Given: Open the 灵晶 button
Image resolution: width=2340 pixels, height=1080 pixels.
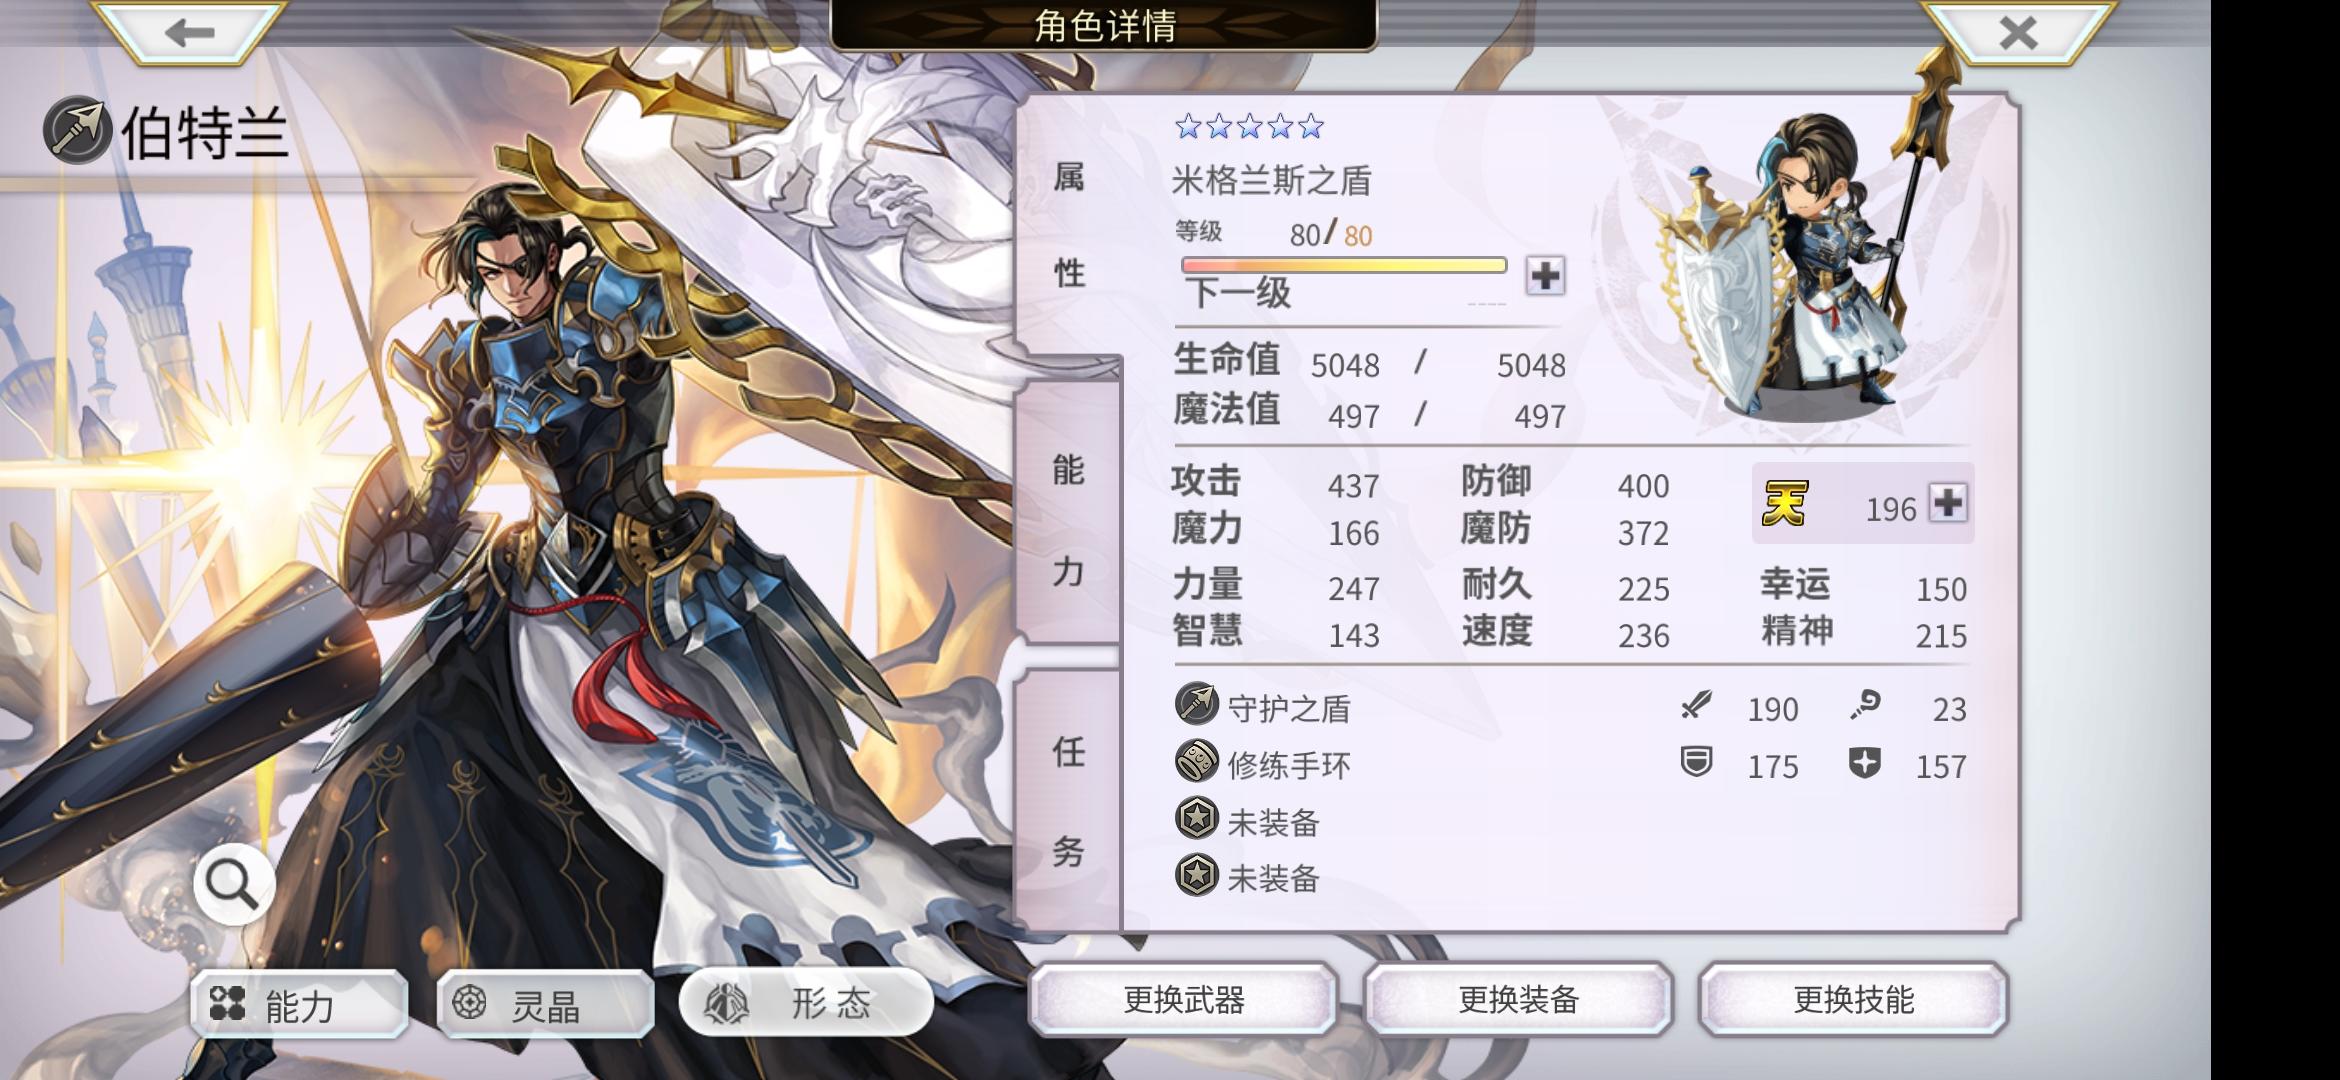Looking at the screenshot, I should coord(545,1004).
